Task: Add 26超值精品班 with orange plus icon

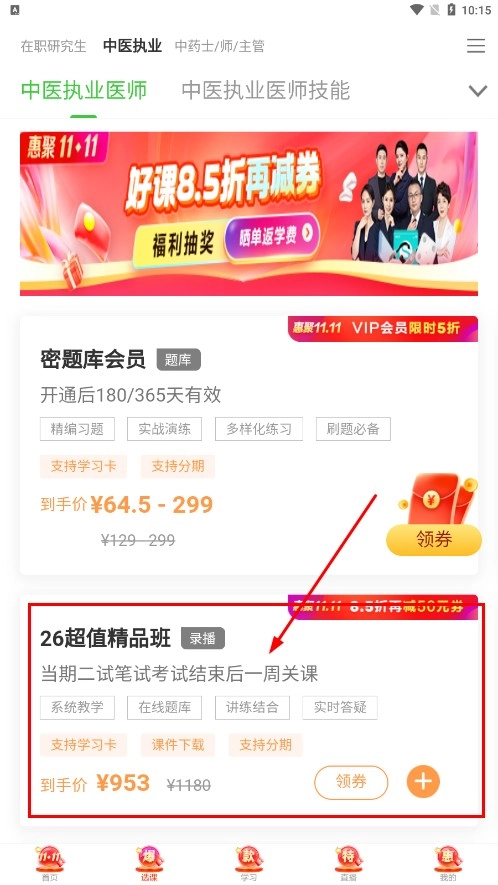Action: coord(423,782)
